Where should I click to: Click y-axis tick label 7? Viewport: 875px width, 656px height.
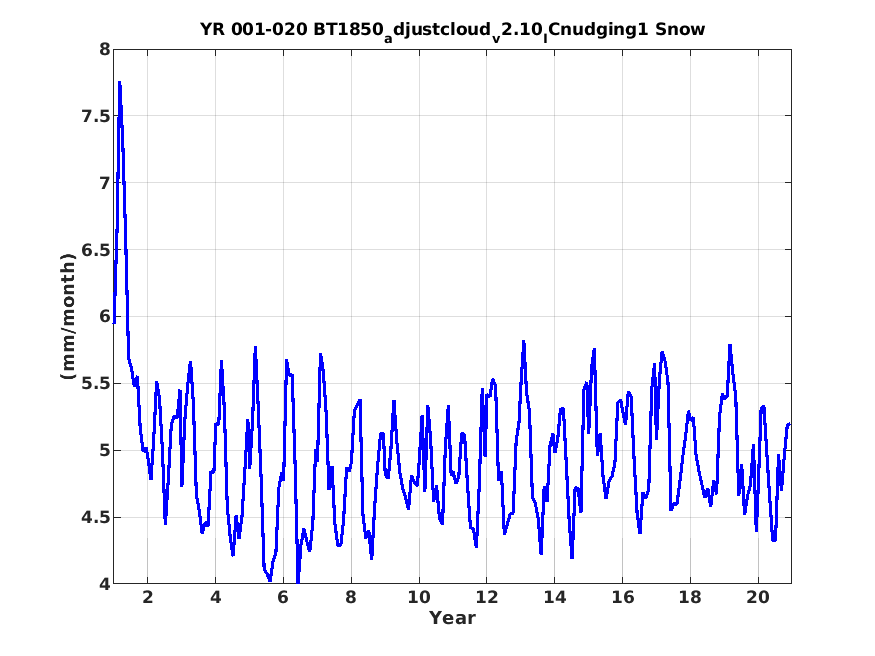105,183
